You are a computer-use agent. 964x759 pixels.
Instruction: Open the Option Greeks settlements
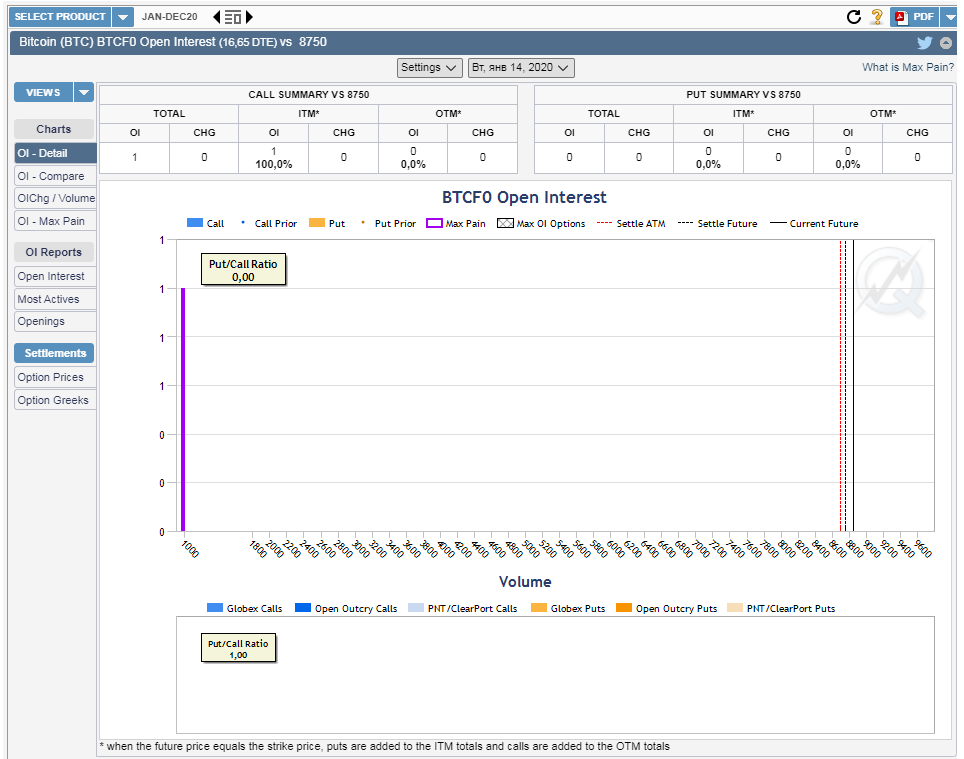55,400
